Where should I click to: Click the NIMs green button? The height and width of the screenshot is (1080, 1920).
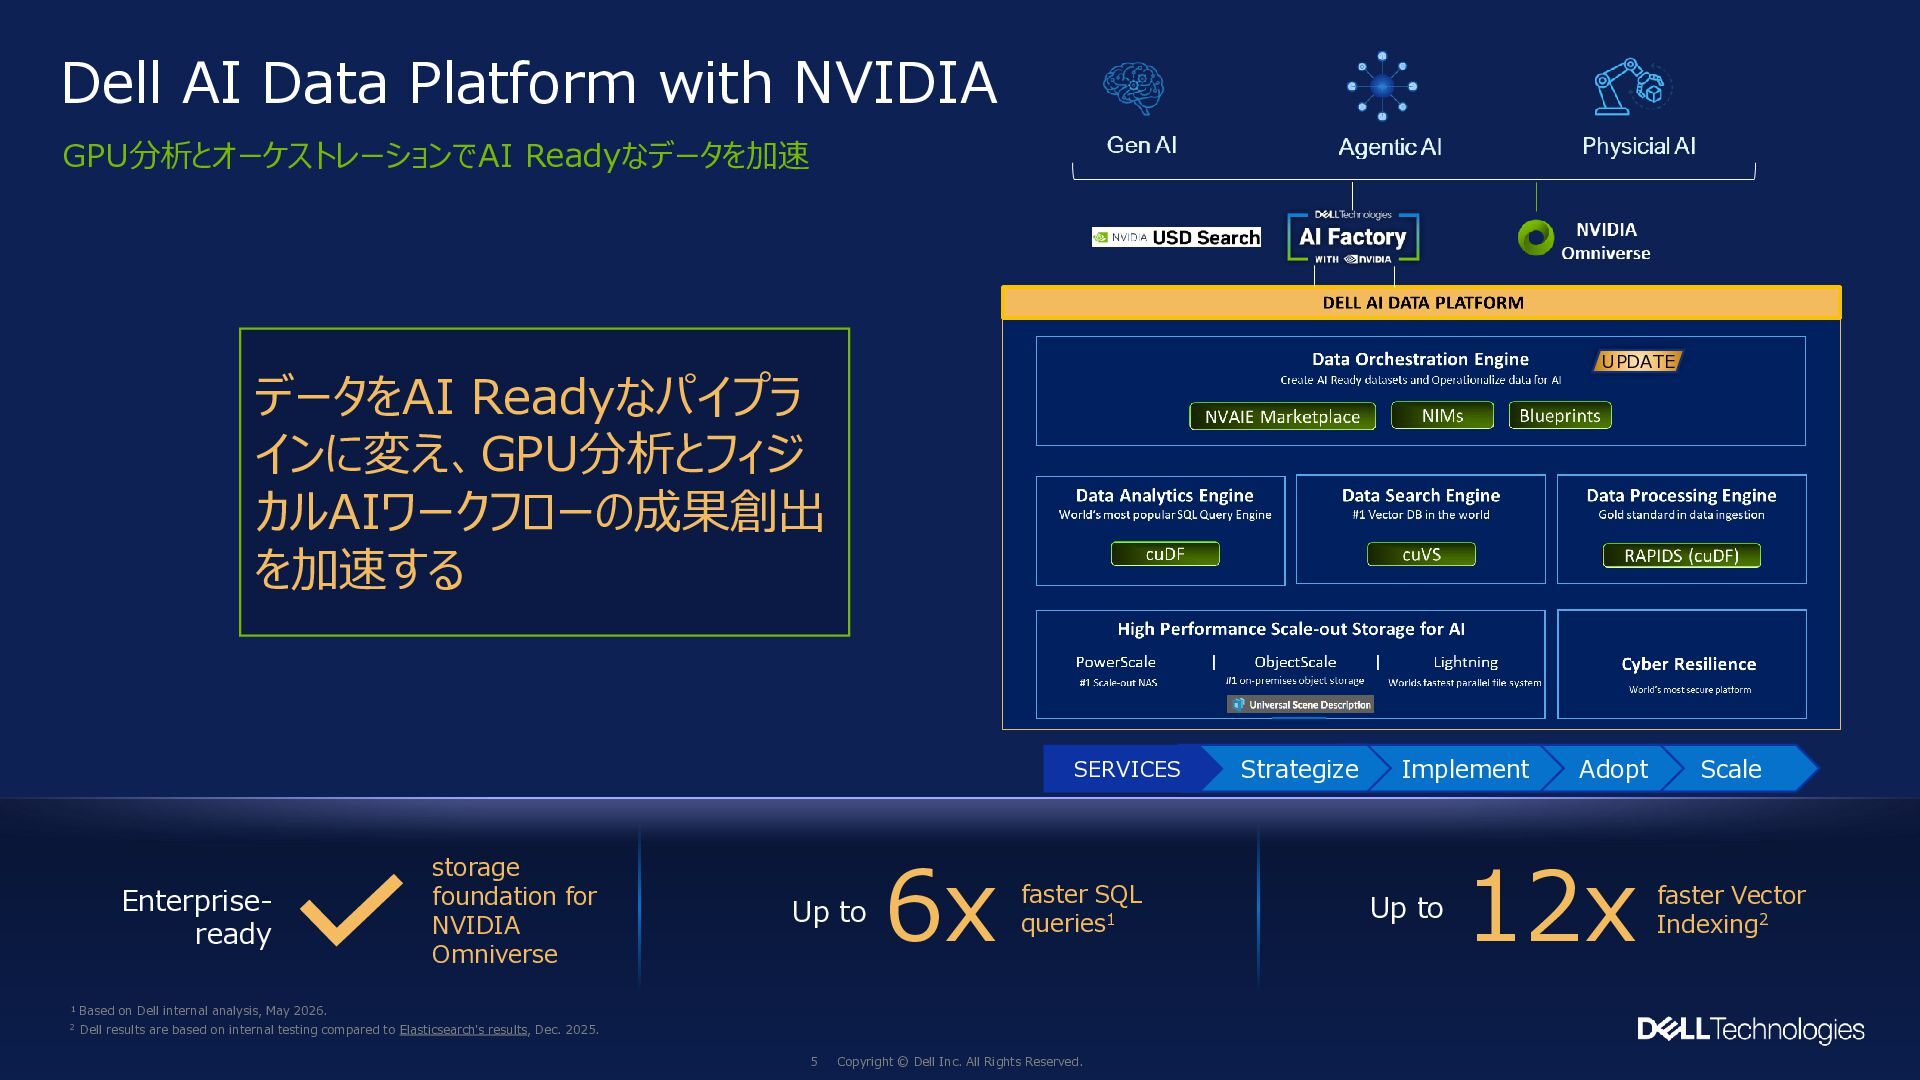1442,415
